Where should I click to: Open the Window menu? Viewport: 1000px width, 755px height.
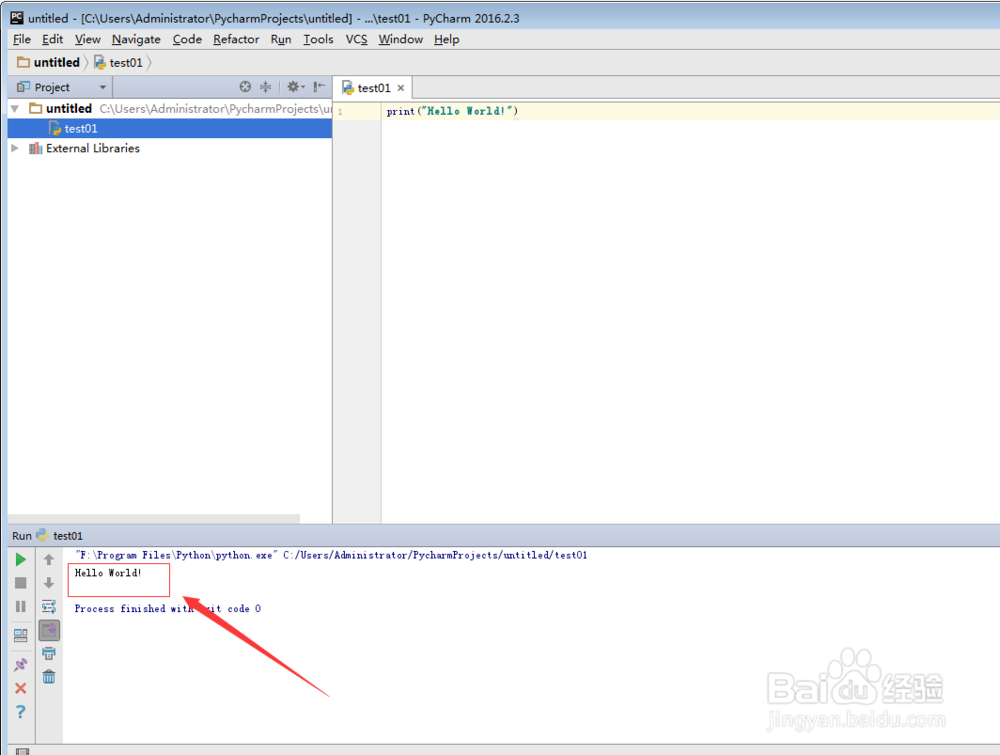[401, 40]
